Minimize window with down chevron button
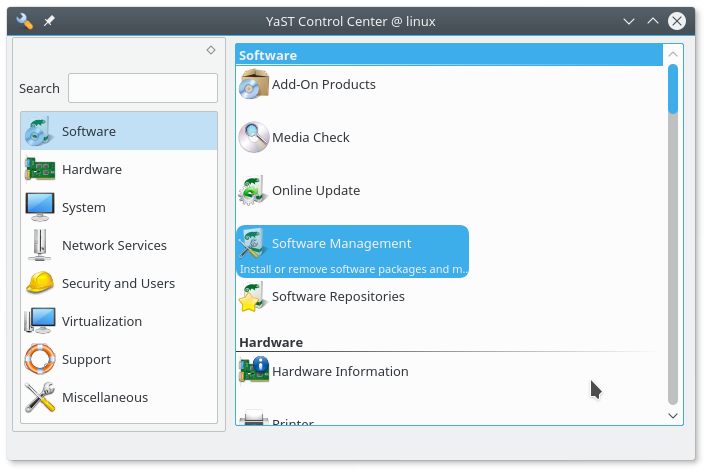 pos(629,21)
